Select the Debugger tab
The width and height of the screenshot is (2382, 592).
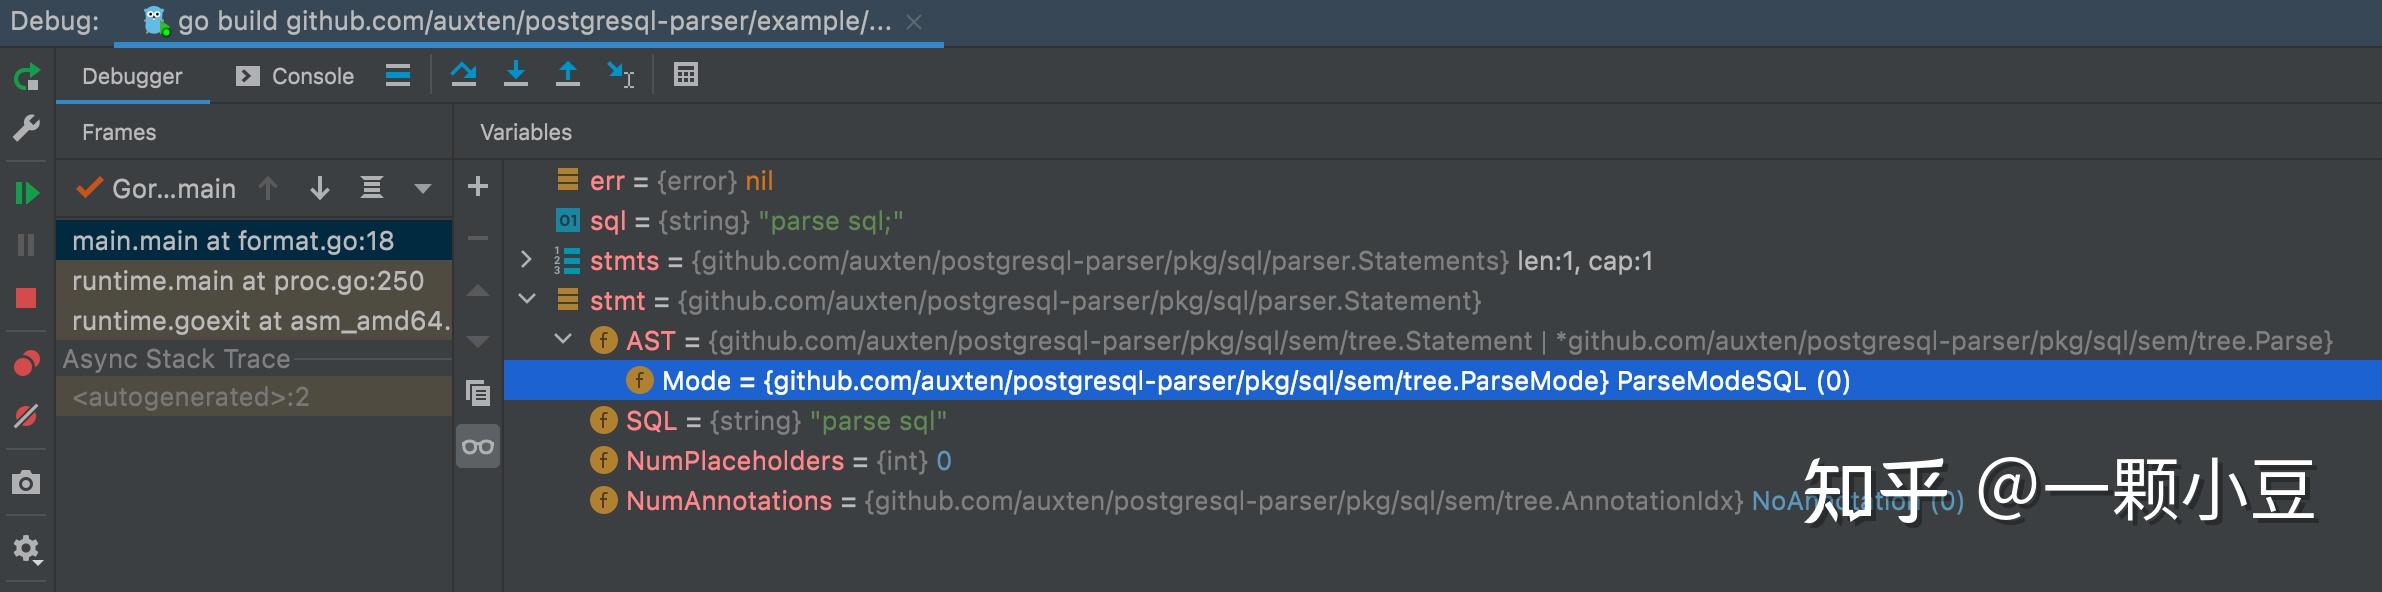[132, 77]
